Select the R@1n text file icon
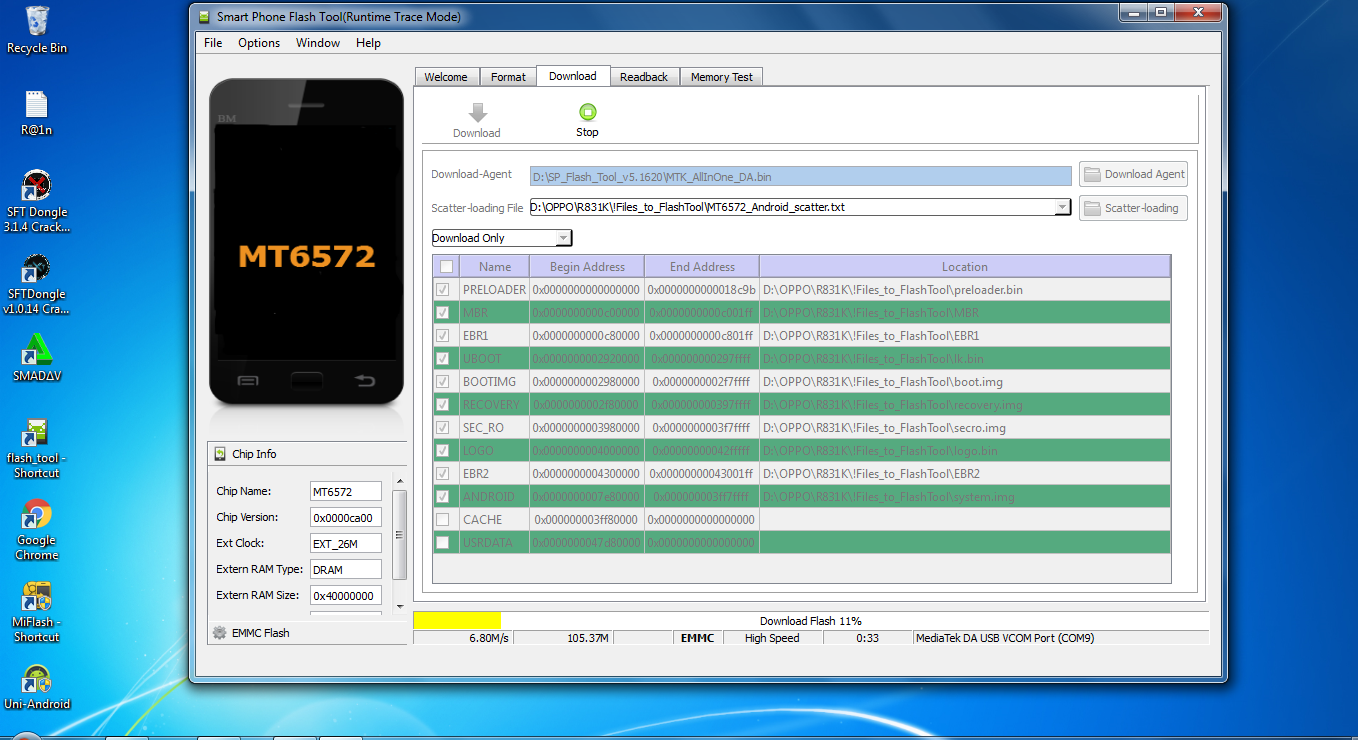Screen dimensions: 1358x740 (37, 113)
